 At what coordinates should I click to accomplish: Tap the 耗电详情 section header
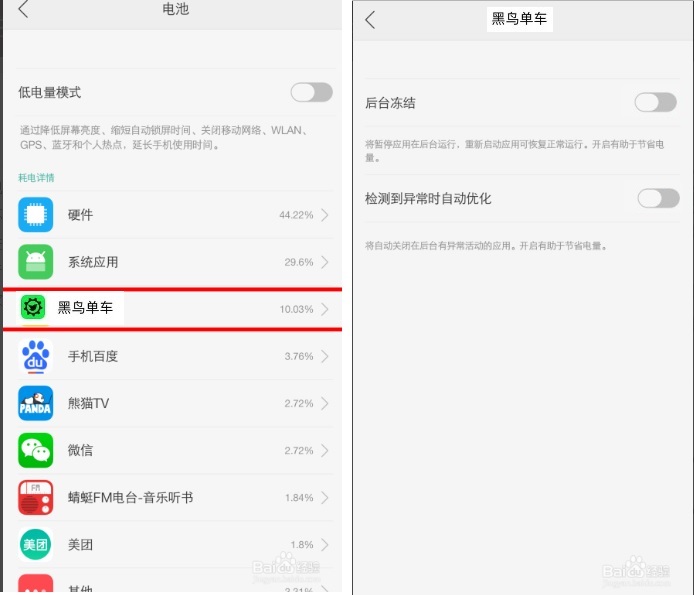tap(36, 178)
